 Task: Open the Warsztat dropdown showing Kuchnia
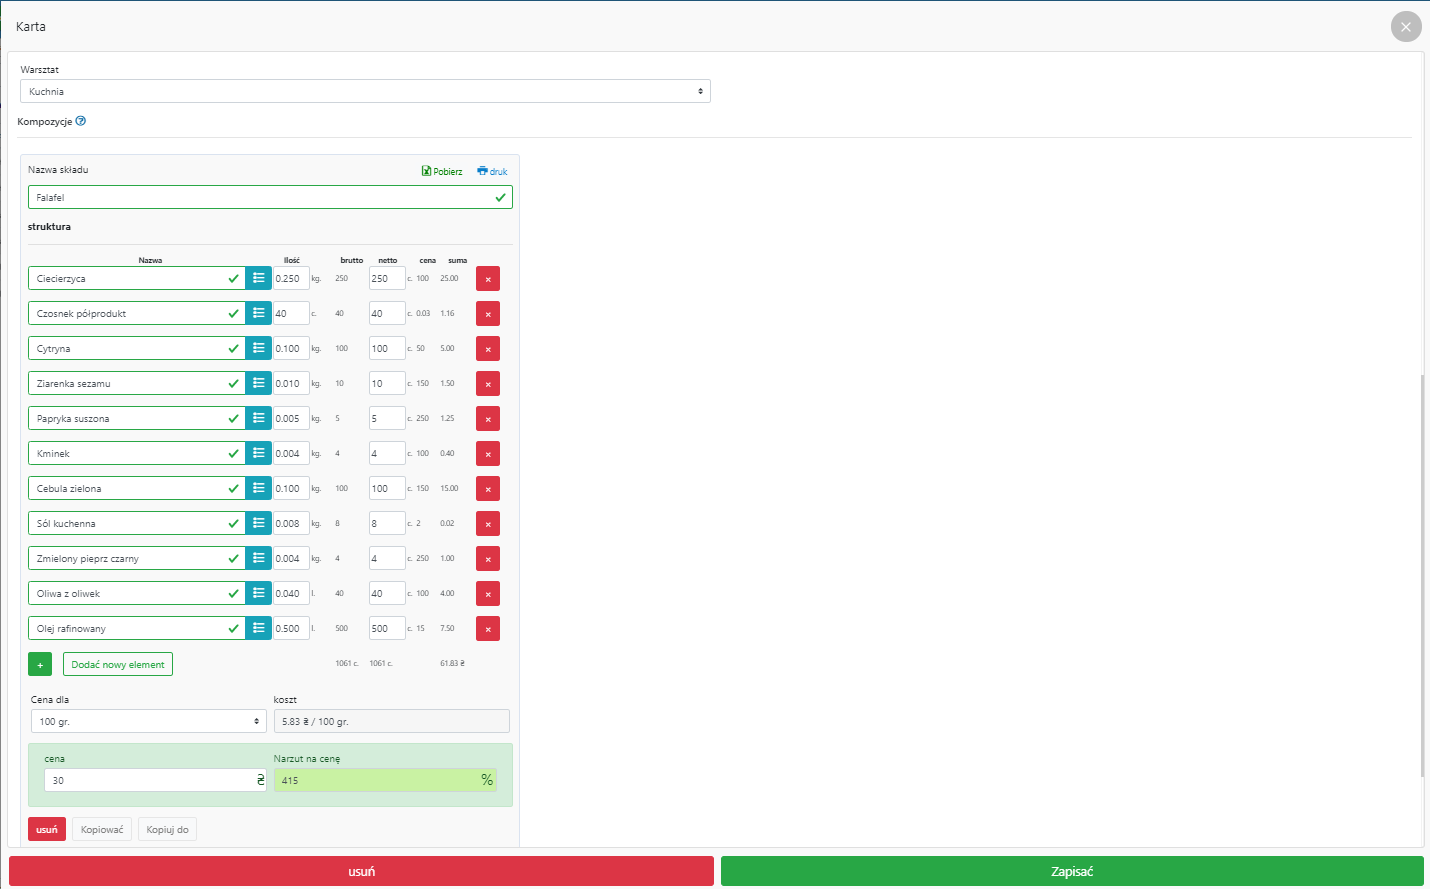click(x=365, y=91)
